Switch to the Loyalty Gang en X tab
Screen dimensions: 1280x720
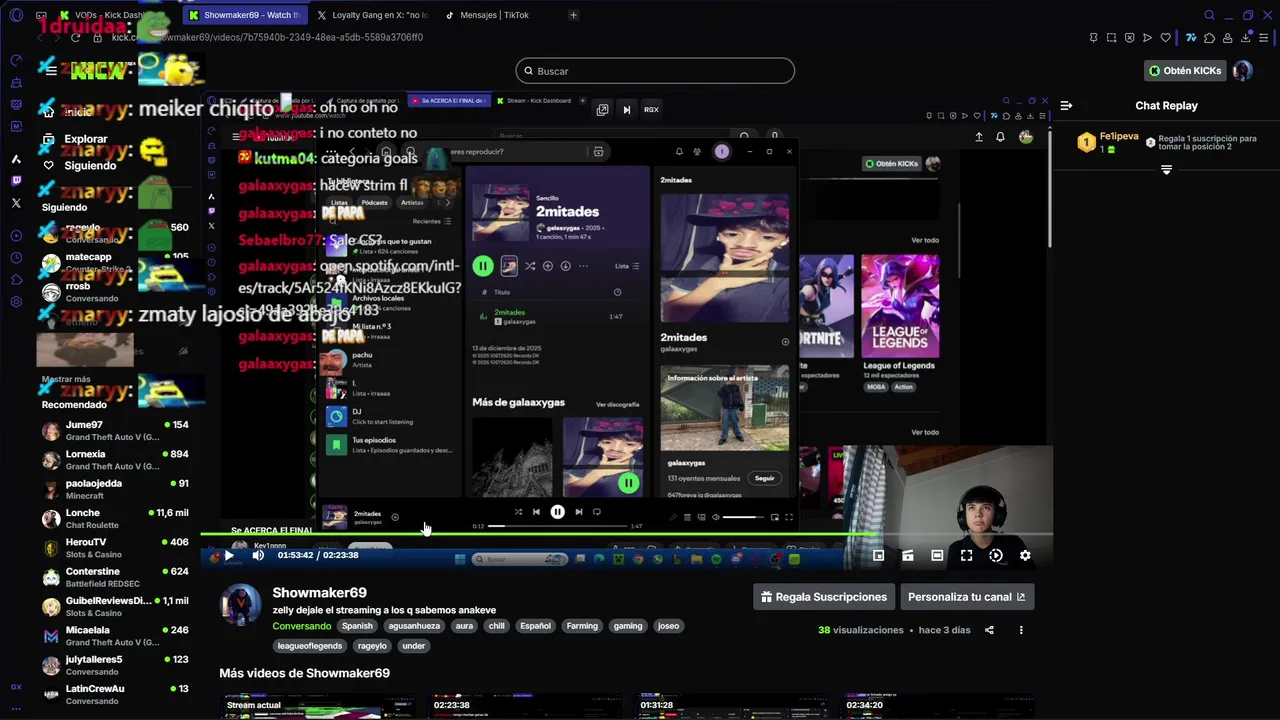373,15
